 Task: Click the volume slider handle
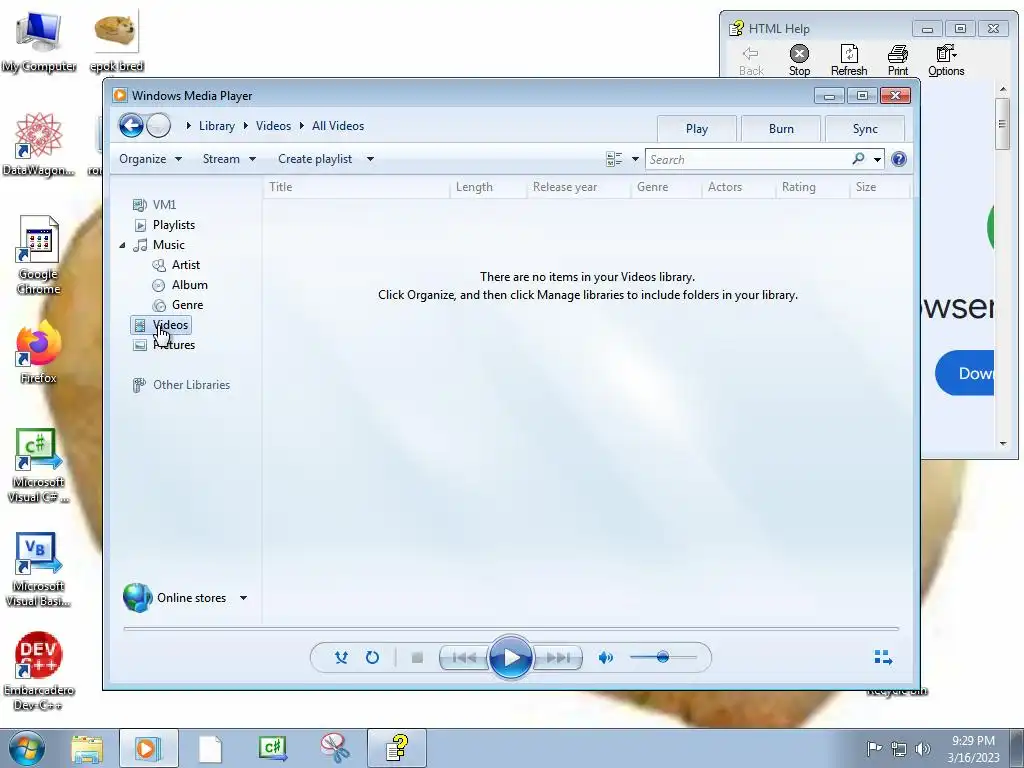[x=663, y=657]
